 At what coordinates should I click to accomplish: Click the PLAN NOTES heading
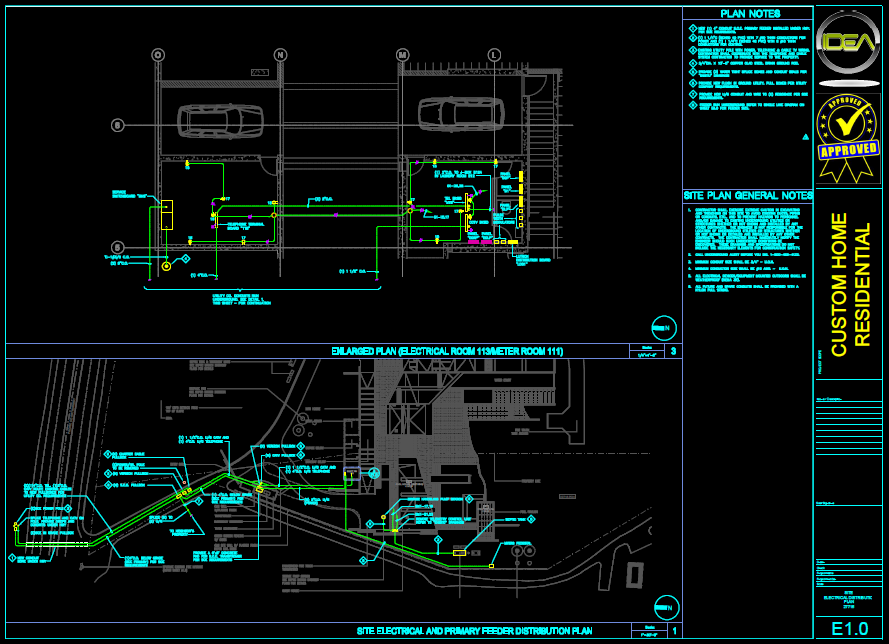pyautogui.click(x=748, y=13)
